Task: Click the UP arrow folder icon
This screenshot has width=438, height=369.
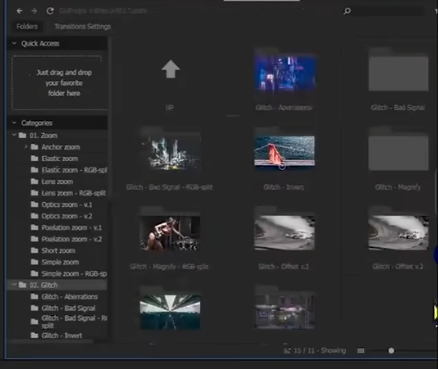Action: [170, 69]
